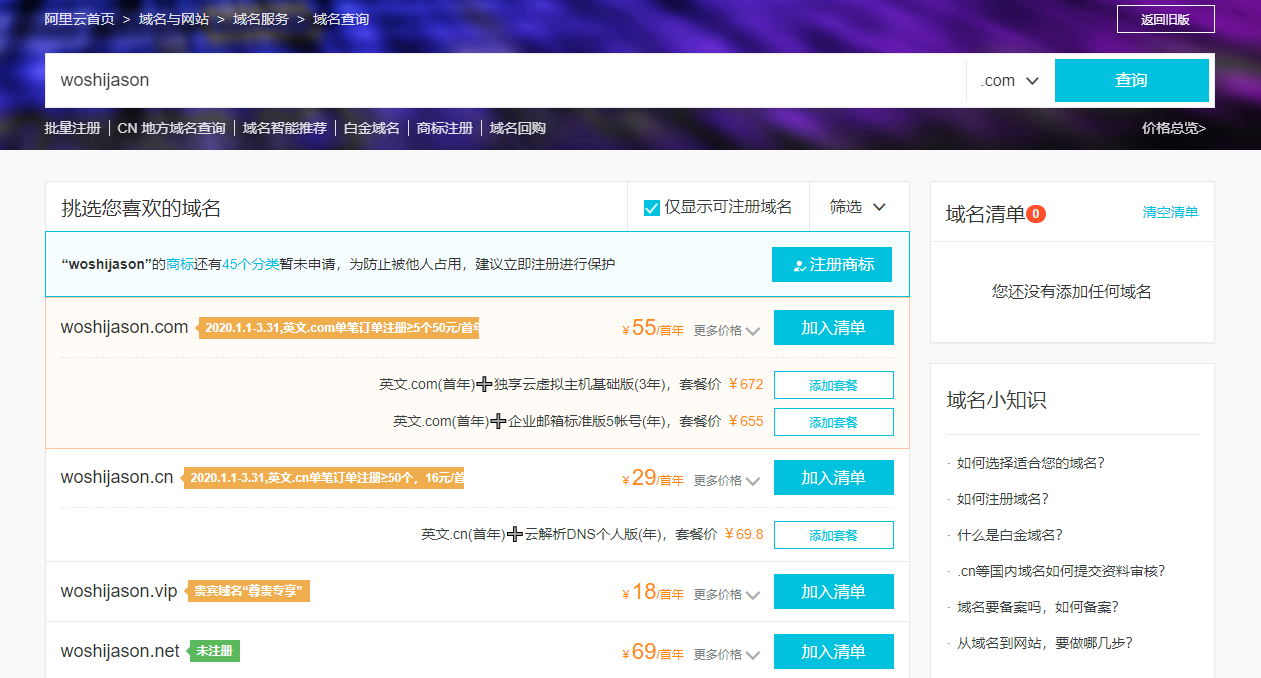The width and height of the screenshot is (1261, 678).
Task: Expand 更多价格 for woshijason.com
Action: 727,330
